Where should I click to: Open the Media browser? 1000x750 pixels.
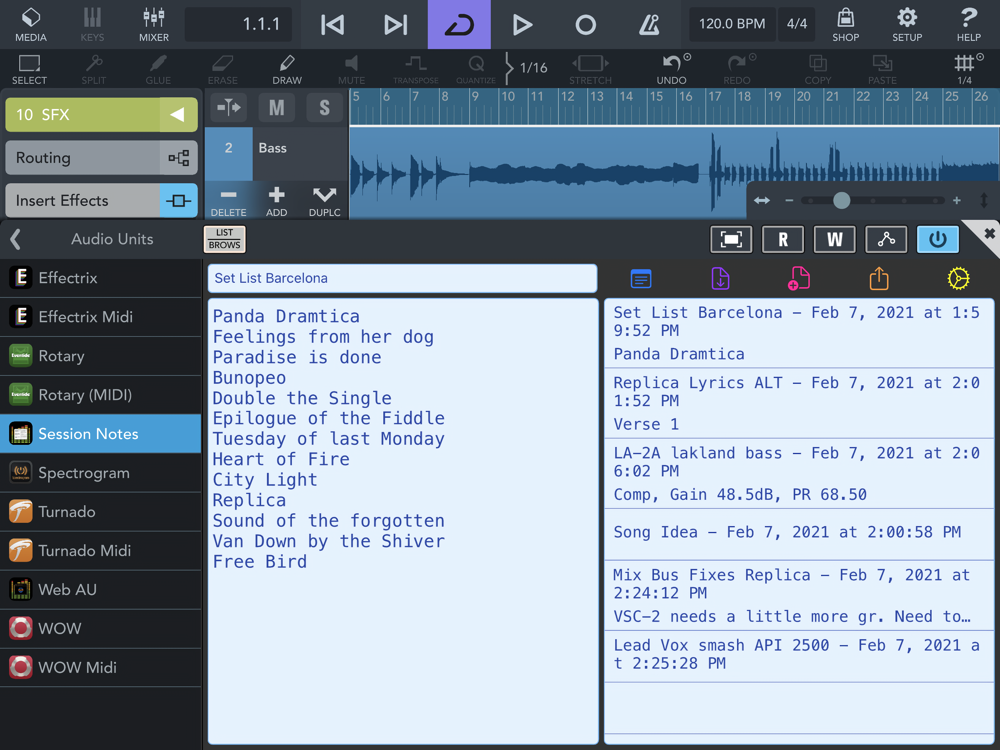30,24
